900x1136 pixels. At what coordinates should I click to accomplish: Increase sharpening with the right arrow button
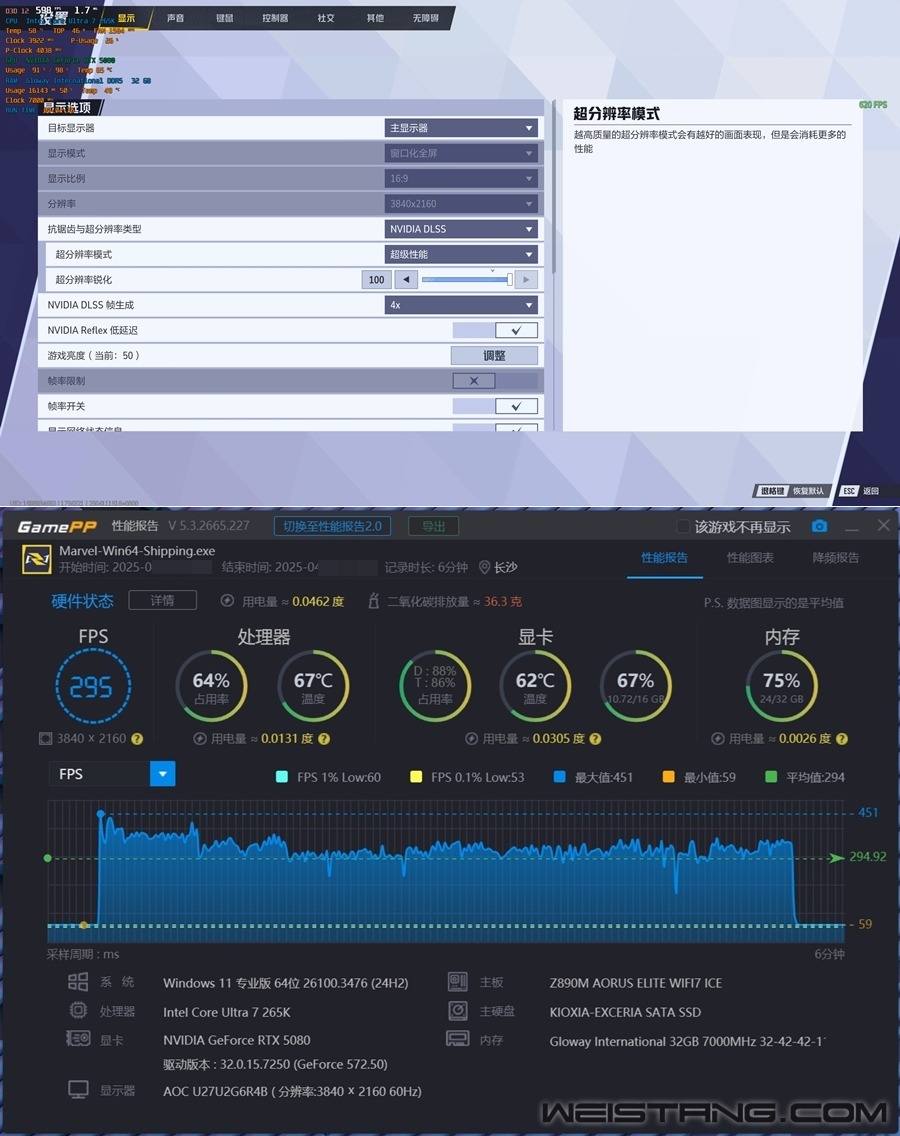tap(526, 280)
